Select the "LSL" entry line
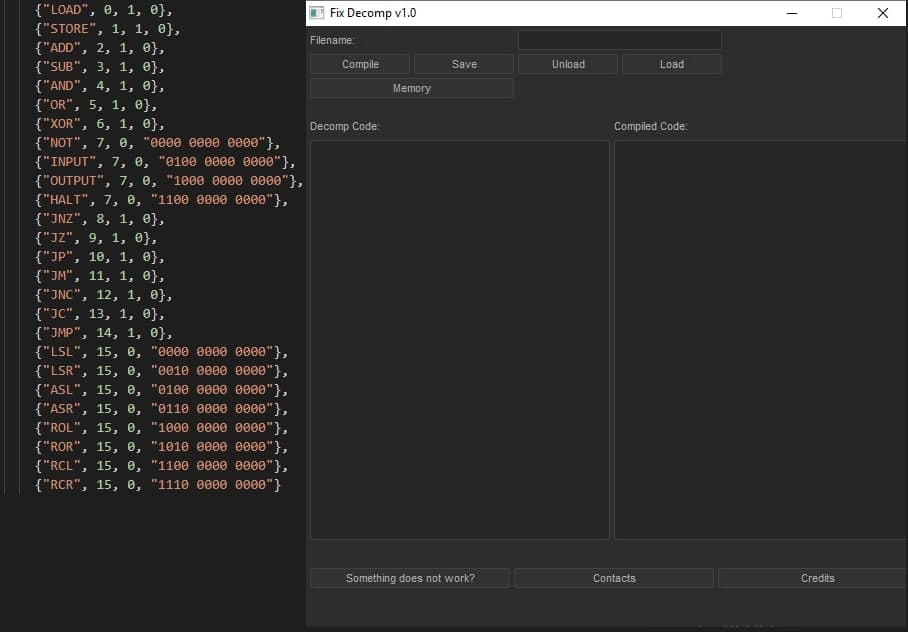 [162, 352]
